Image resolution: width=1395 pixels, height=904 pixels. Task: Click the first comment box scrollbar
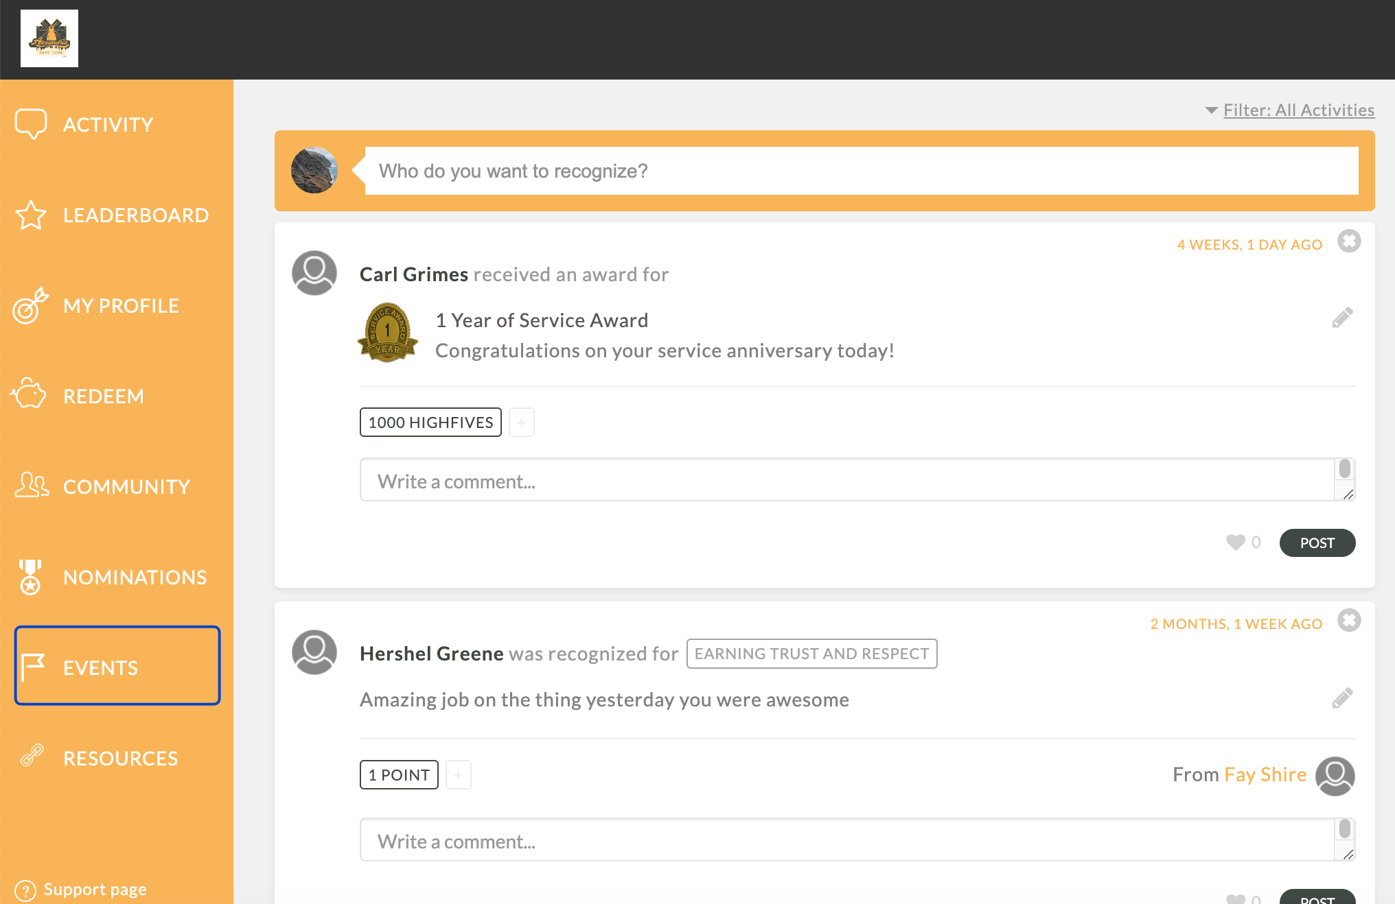point(1345,469)
